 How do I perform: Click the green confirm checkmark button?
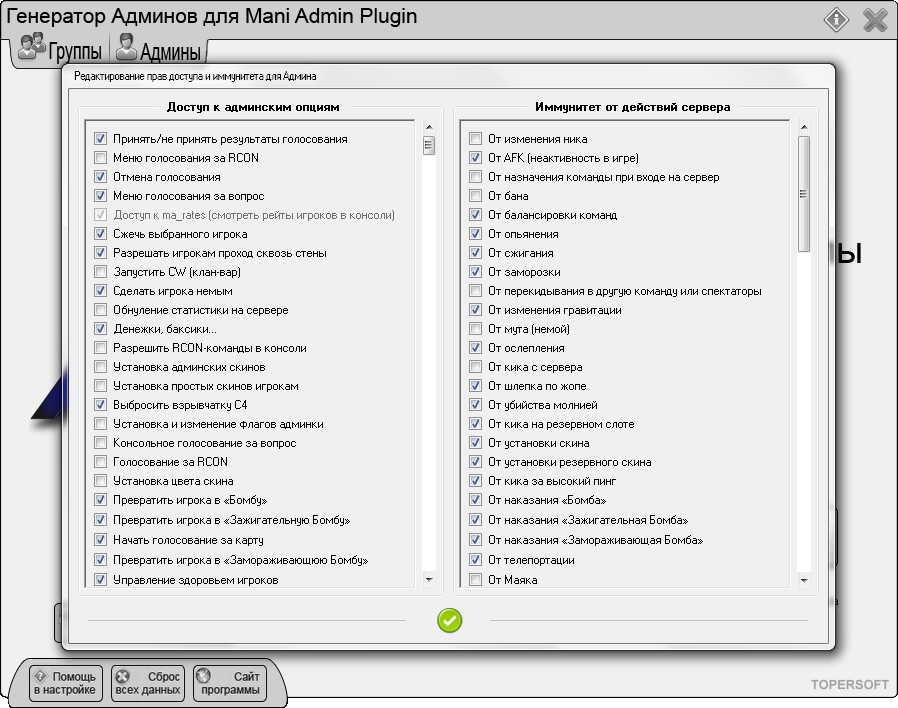[x=450, y=620]
